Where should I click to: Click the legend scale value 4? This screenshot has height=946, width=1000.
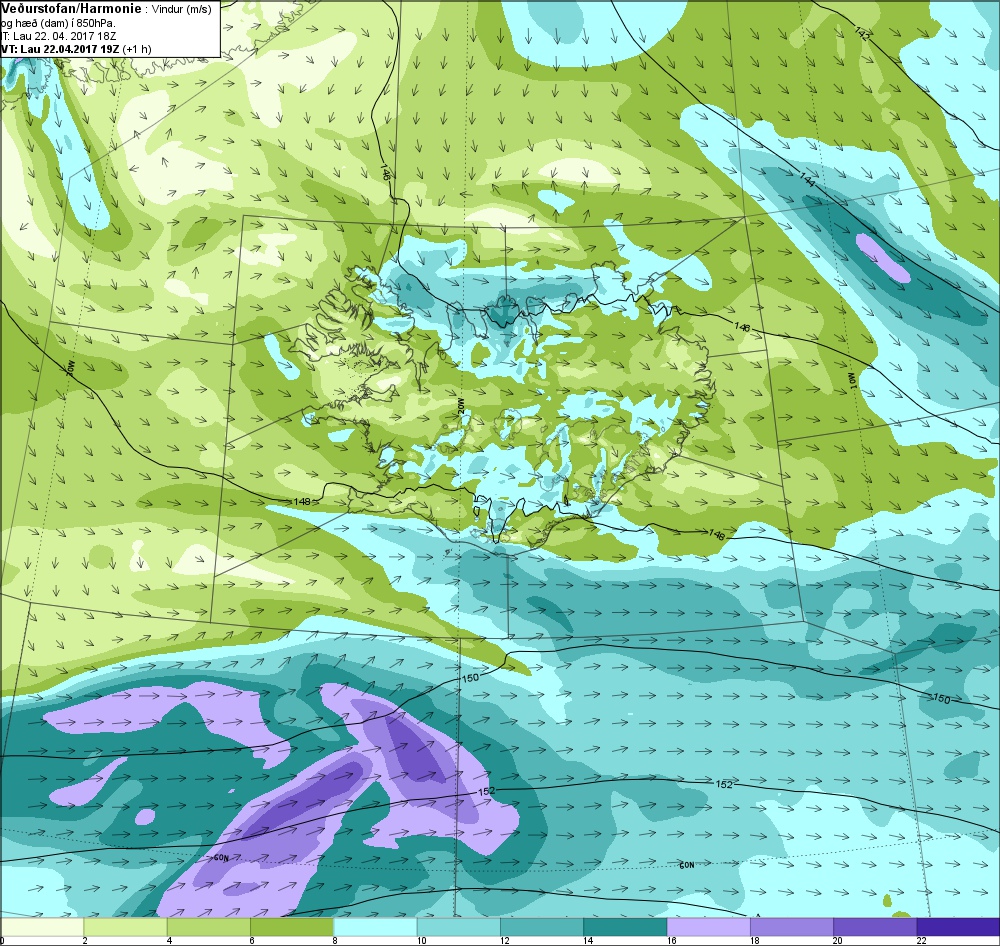[168, 940]
